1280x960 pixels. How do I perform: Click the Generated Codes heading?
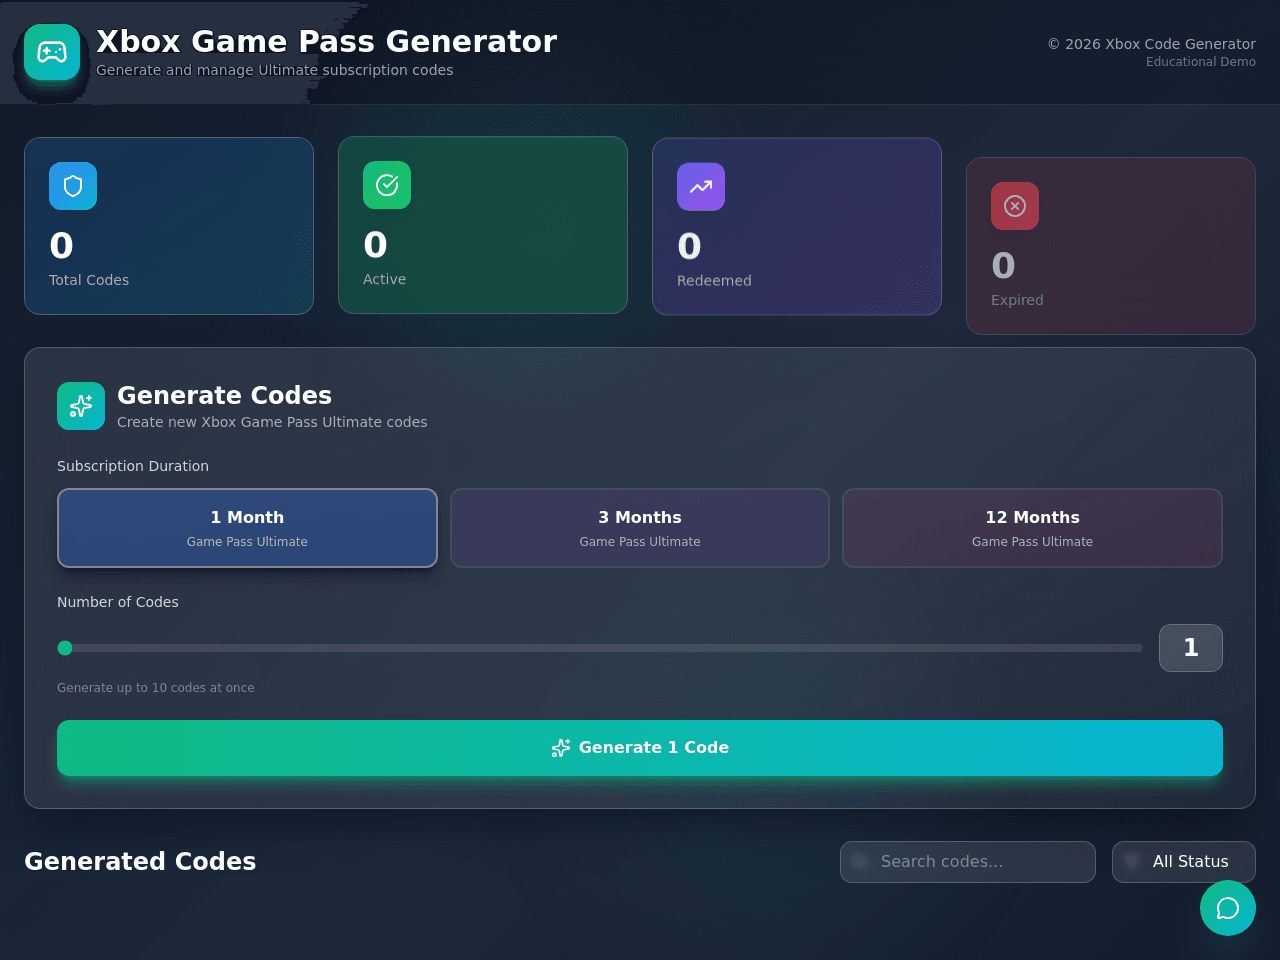(140, 861)
